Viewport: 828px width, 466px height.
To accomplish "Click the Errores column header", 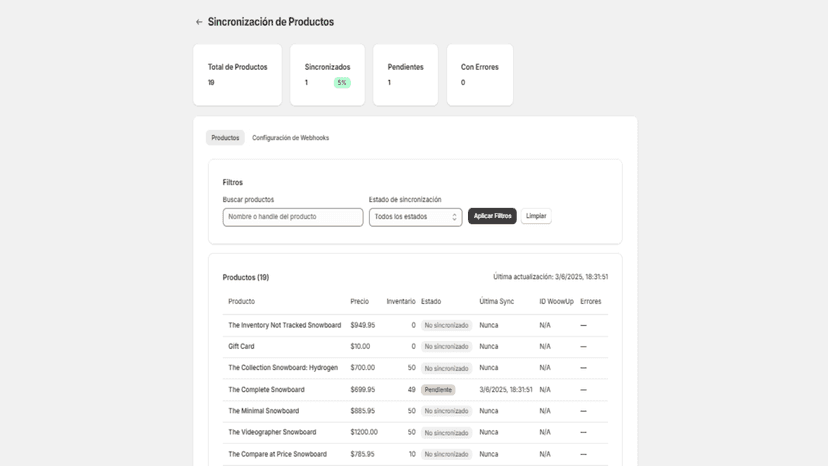I will click(590, 302).
